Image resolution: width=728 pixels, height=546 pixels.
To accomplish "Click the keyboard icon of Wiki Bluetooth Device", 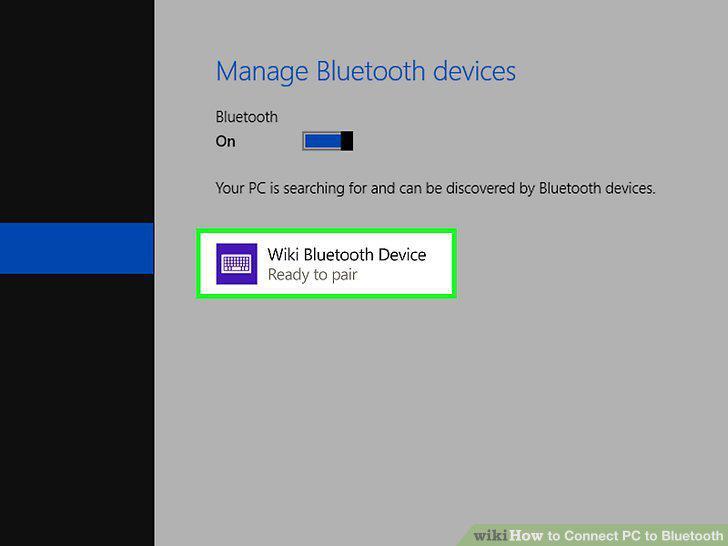I will 236,264.
